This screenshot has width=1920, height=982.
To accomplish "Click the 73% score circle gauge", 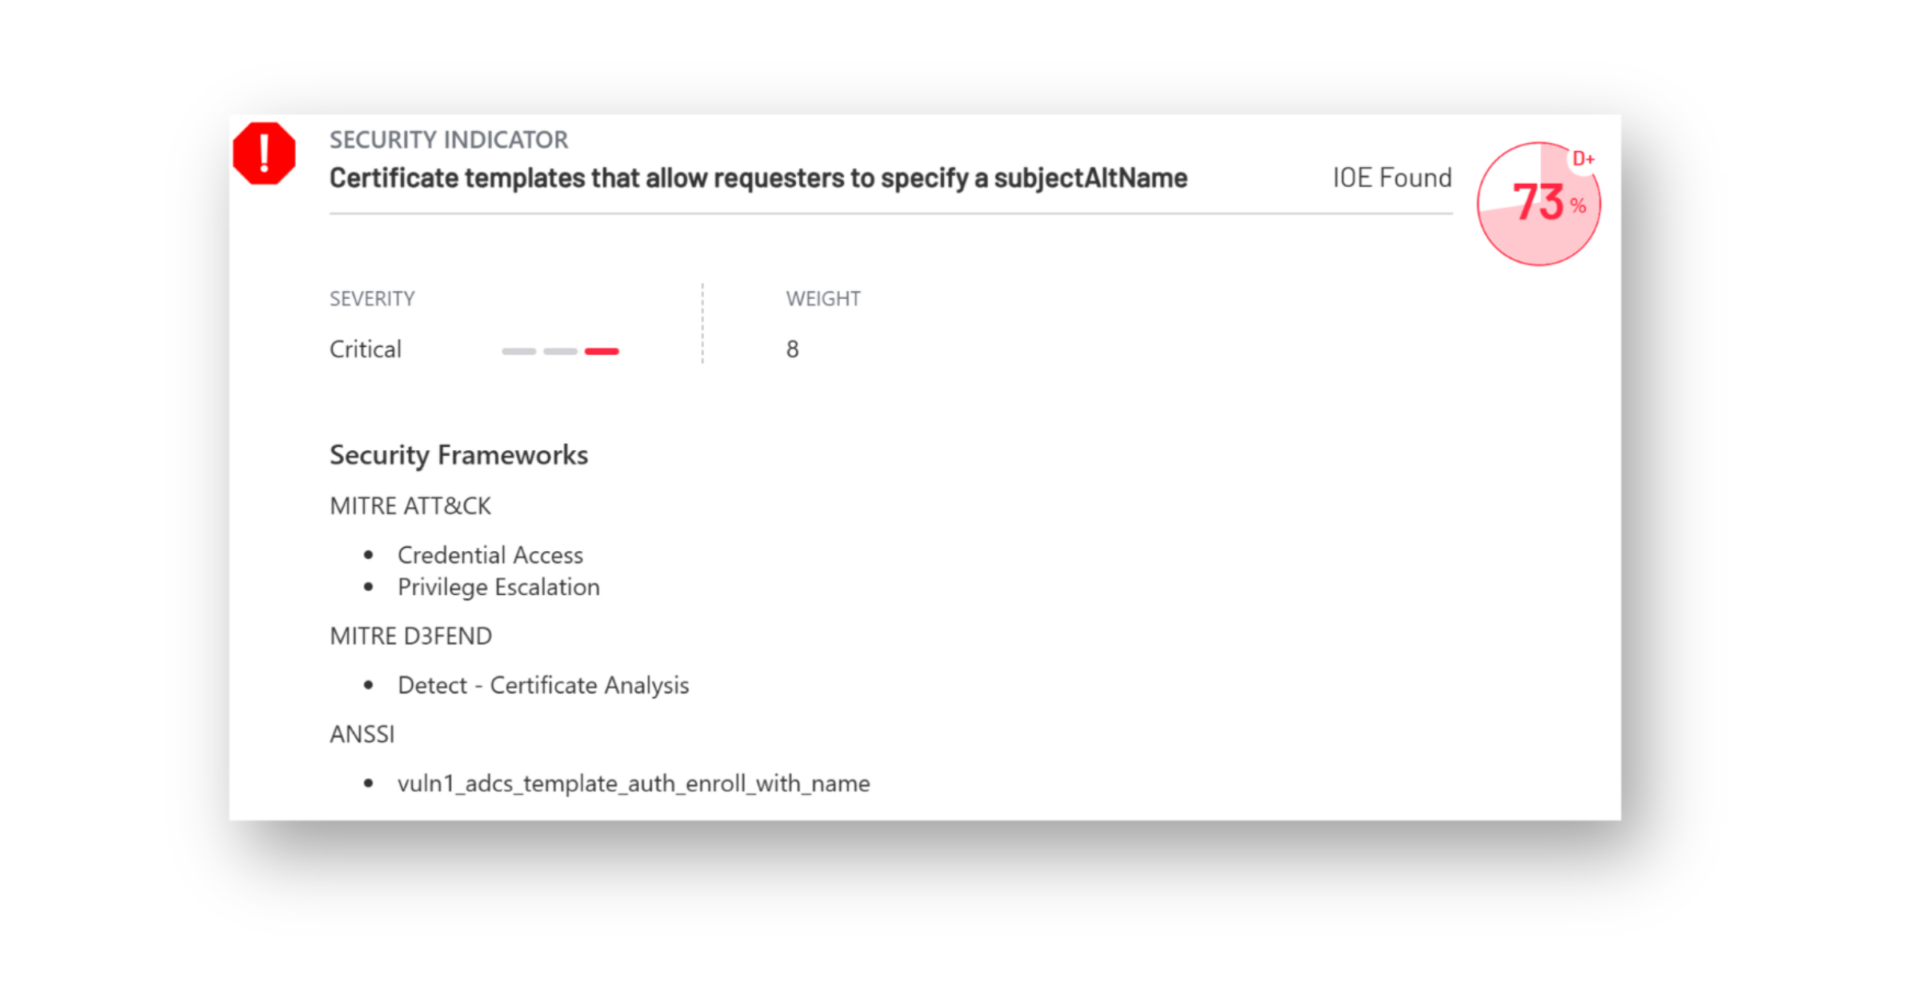I will tap(1537, 205).
